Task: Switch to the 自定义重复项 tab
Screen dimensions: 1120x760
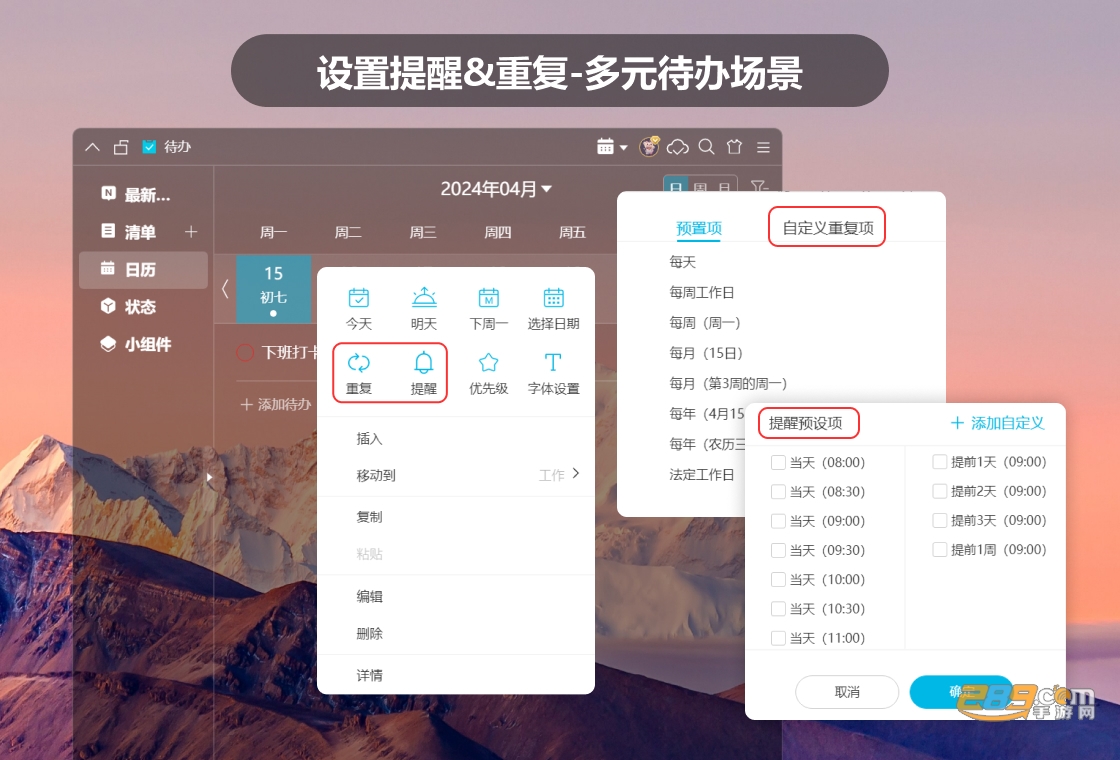Action: (x=827, y=228)
